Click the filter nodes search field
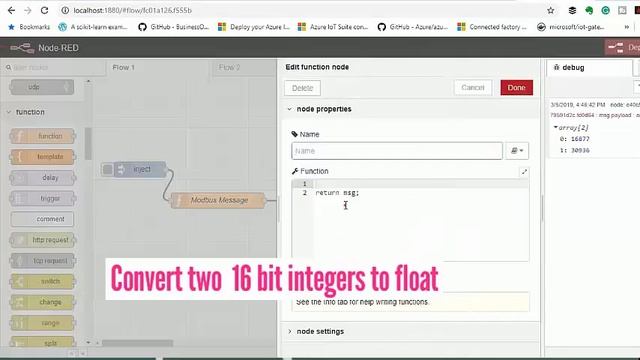The height and width of the screenshot is (360, 640). [53, 67]
